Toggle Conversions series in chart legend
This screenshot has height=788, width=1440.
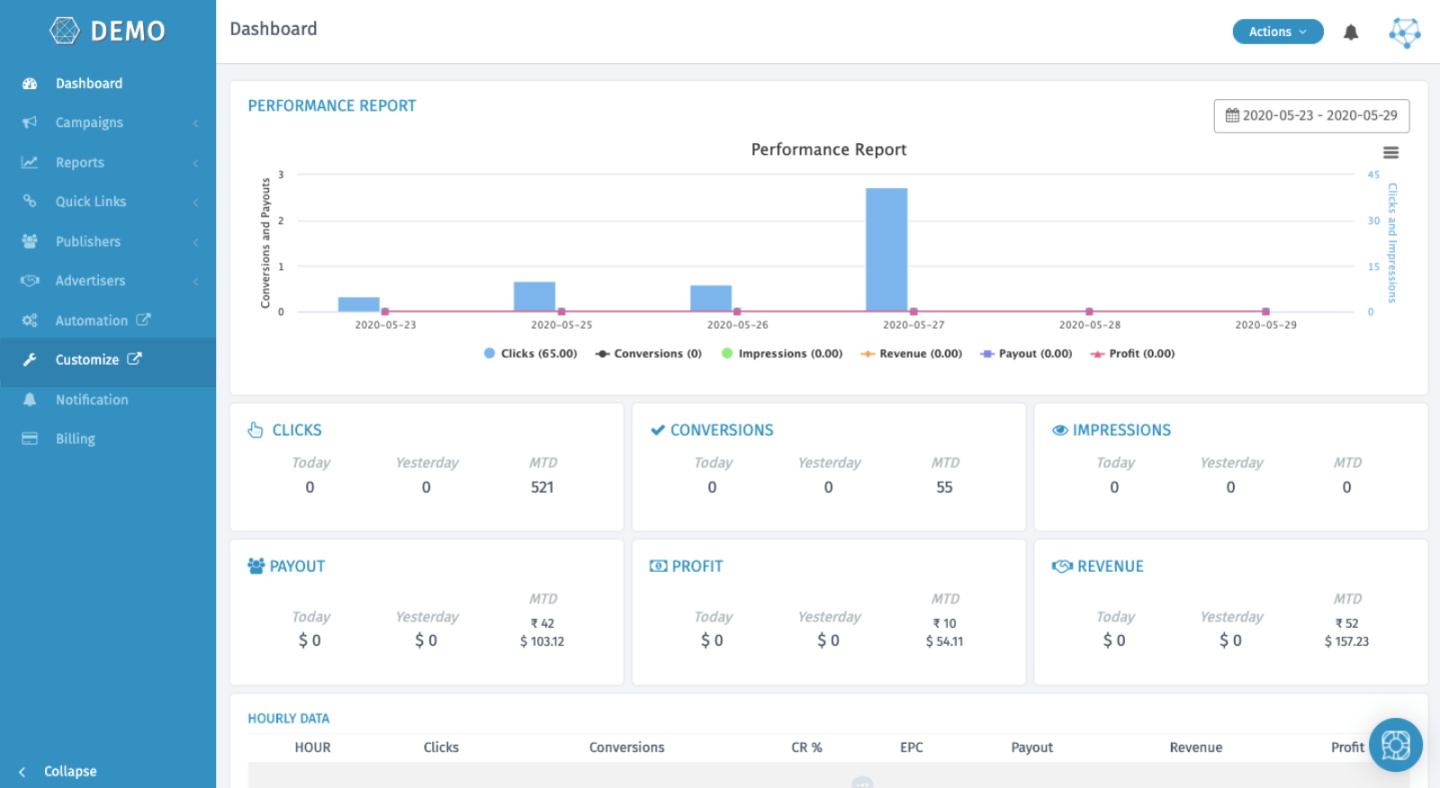tap(648, 354)
